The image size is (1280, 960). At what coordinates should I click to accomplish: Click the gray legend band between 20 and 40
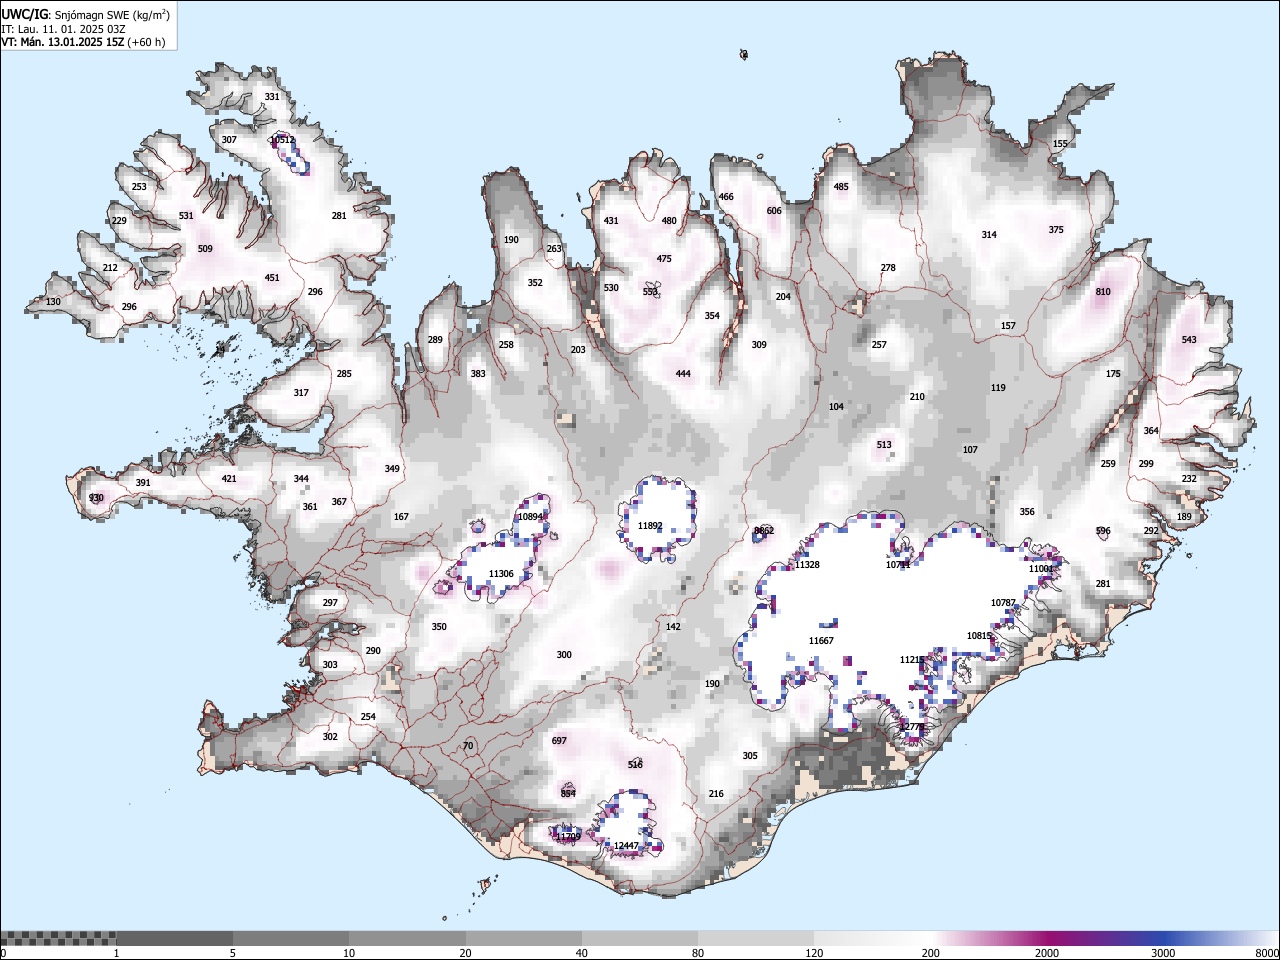tap(523, 938)
